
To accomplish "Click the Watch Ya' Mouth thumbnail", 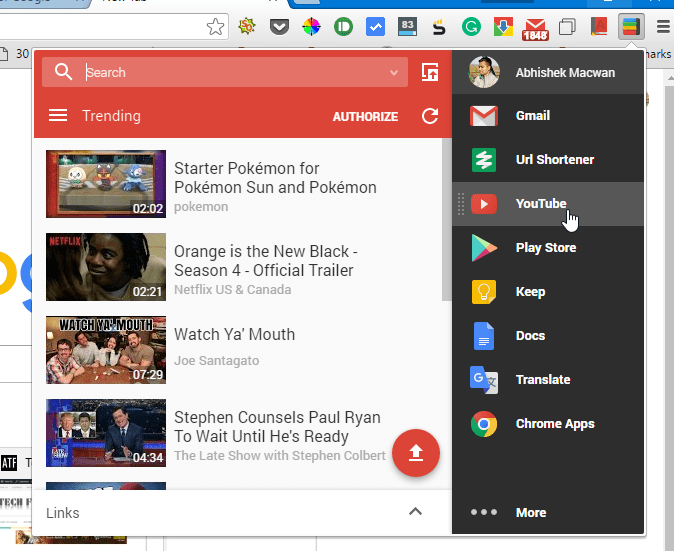I will [x=106, y=350].
